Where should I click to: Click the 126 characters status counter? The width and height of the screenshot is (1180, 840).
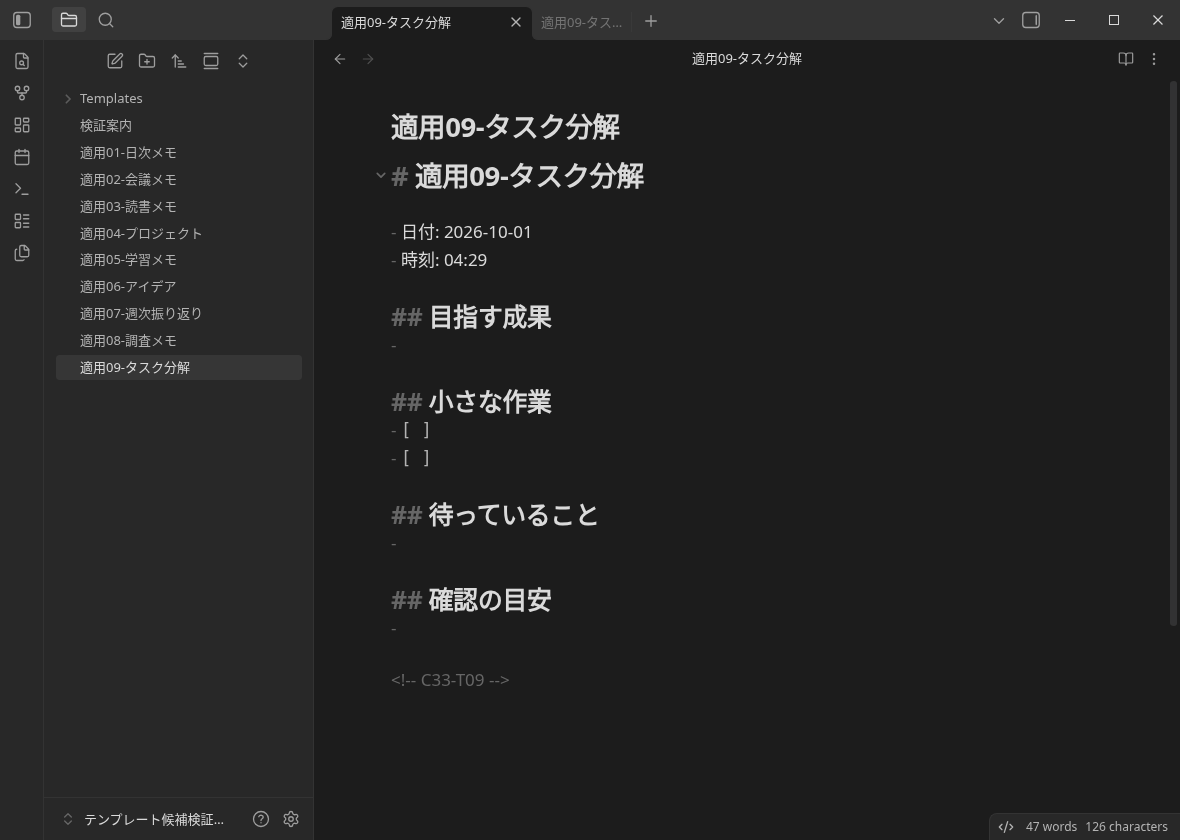click(x=1126, y=826)
